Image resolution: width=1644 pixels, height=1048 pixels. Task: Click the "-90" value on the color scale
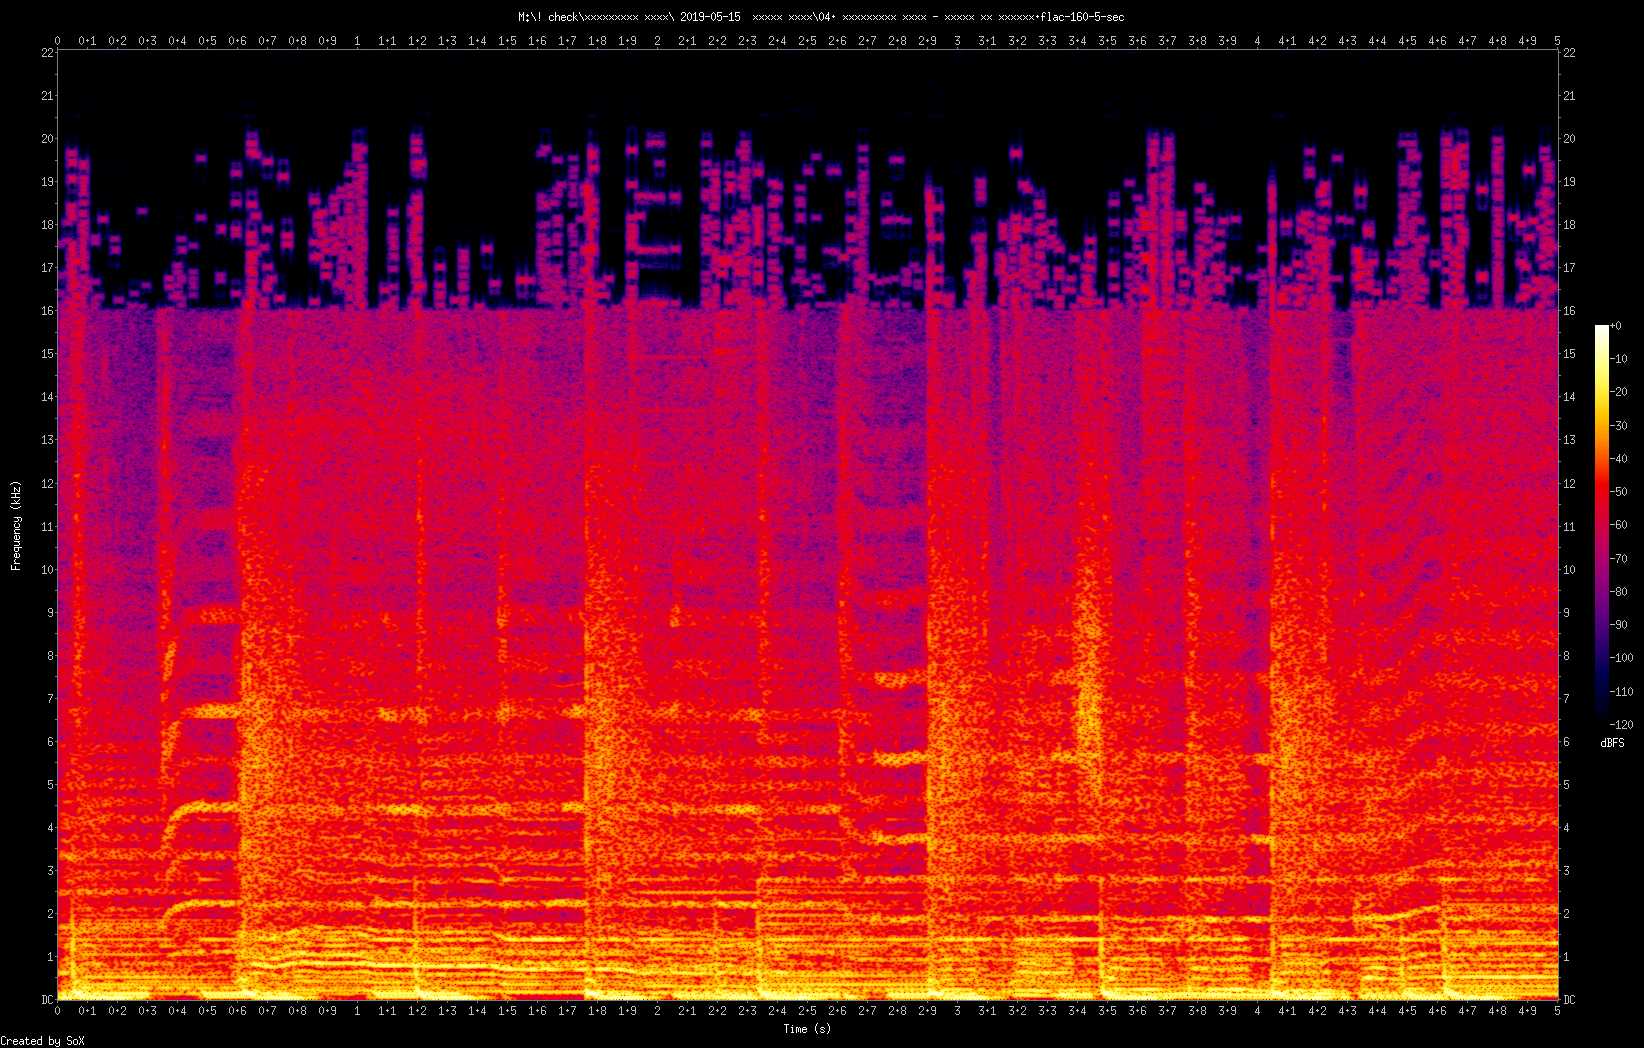(1619, 625)
